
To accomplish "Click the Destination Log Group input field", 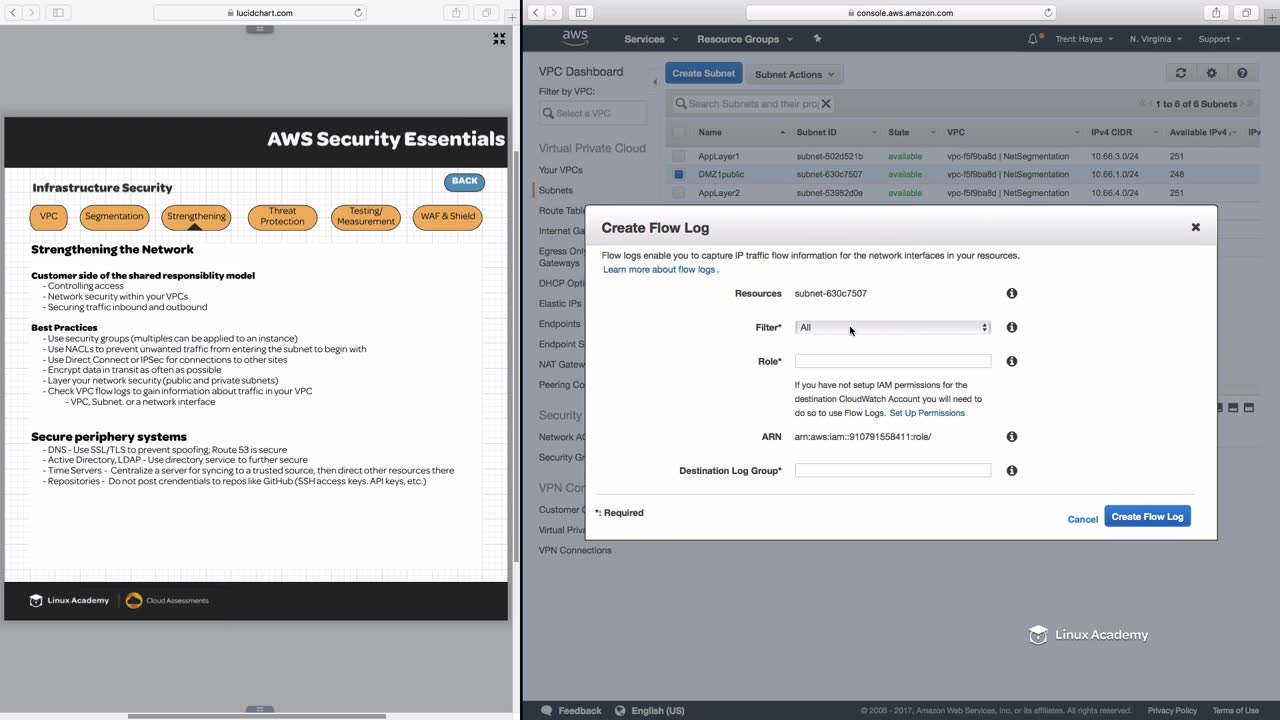I will click(893, 470).
